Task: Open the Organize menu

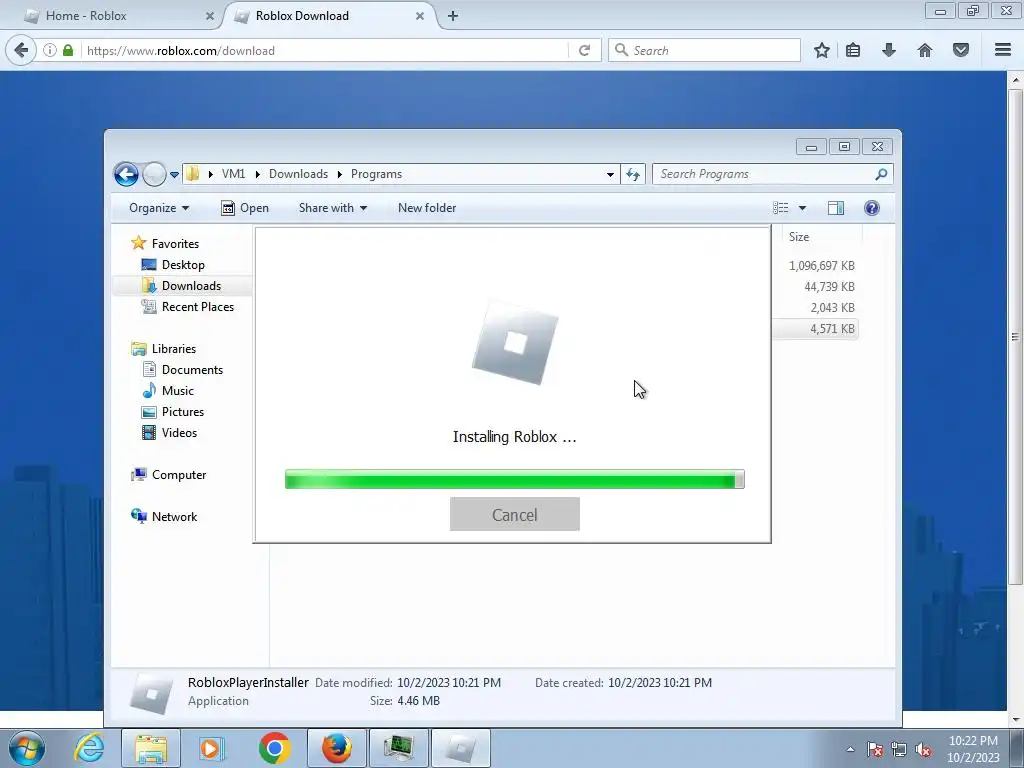Action: [159, 208]
